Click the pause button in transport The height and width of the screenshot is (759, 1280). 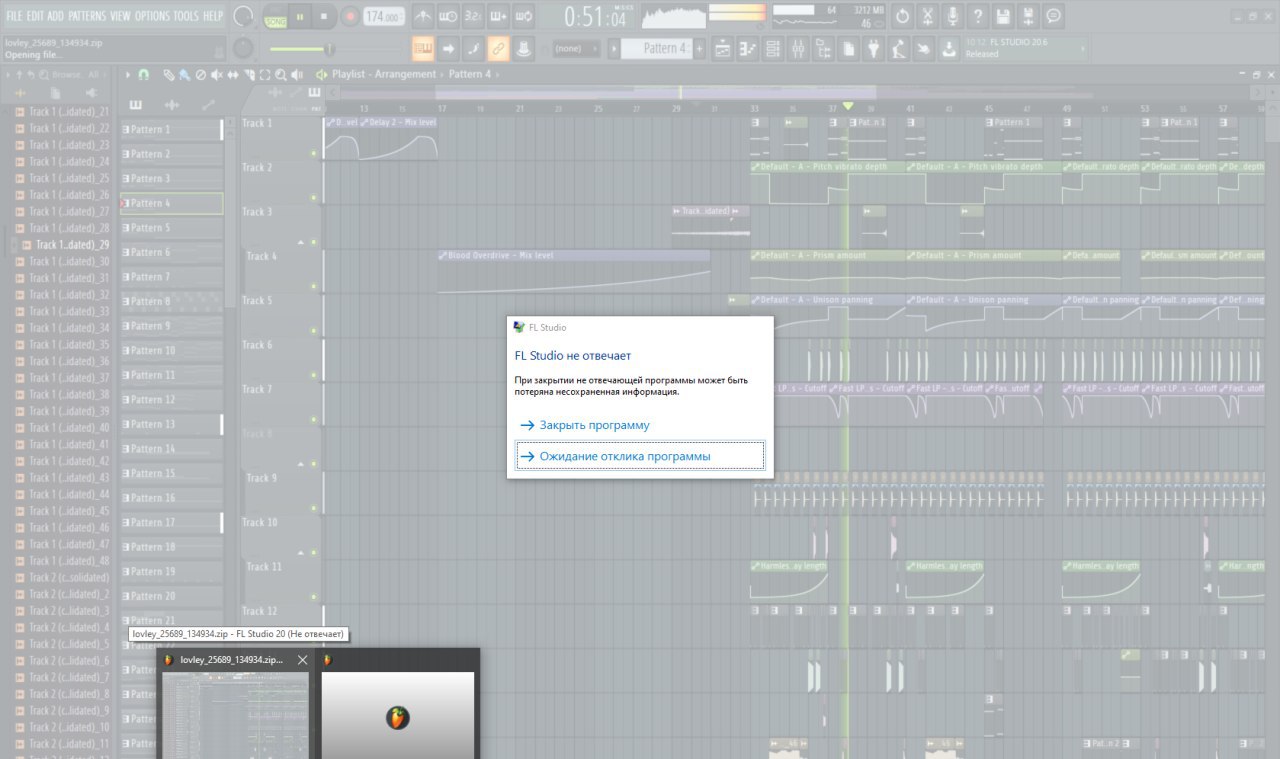click(x=300, y=16)
